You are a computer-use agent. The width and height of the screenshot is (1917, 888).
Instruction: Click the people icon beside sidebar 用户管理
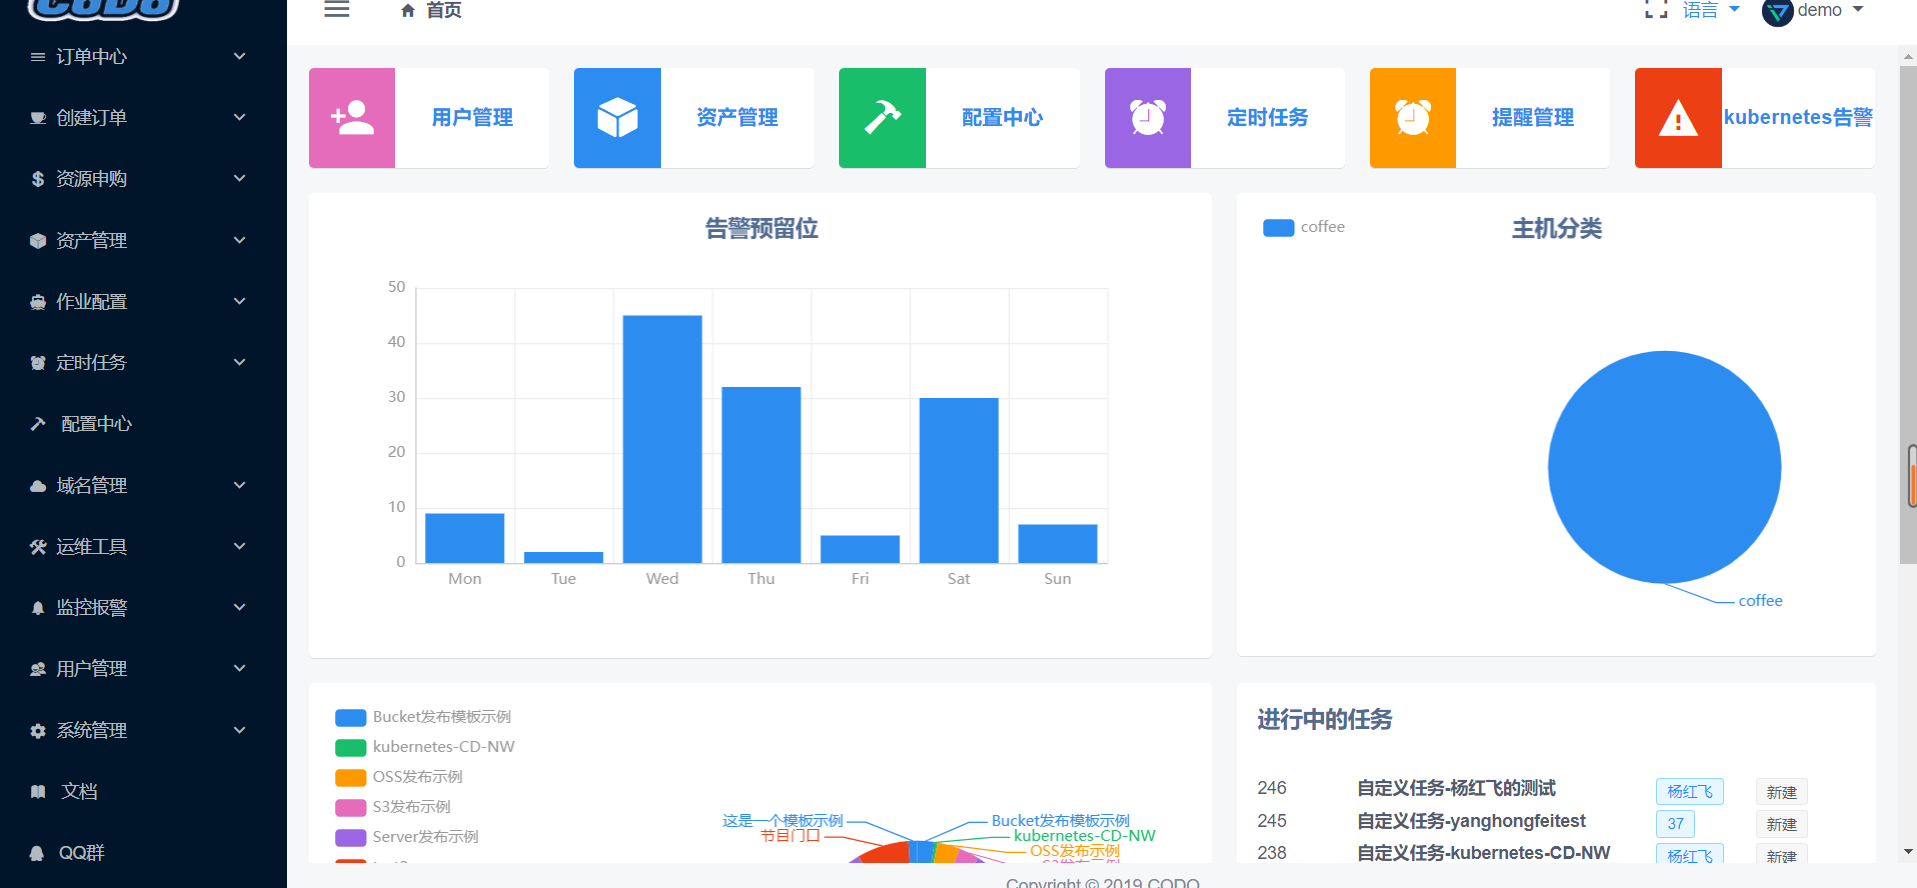coord(38,669)
